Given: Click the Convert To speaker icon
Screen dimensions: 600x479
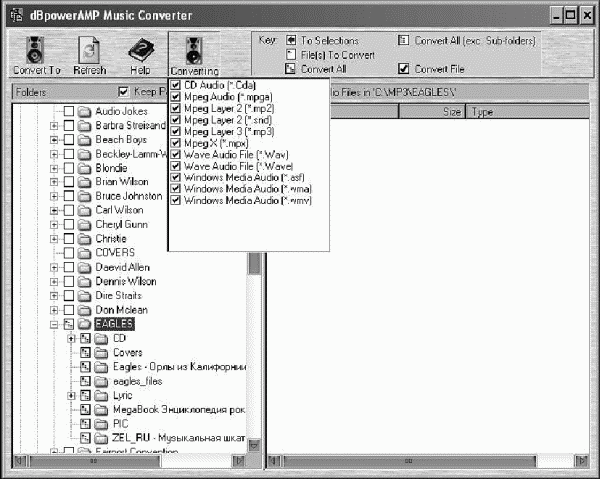Looking at the screenshot, I should click(35, 50).
